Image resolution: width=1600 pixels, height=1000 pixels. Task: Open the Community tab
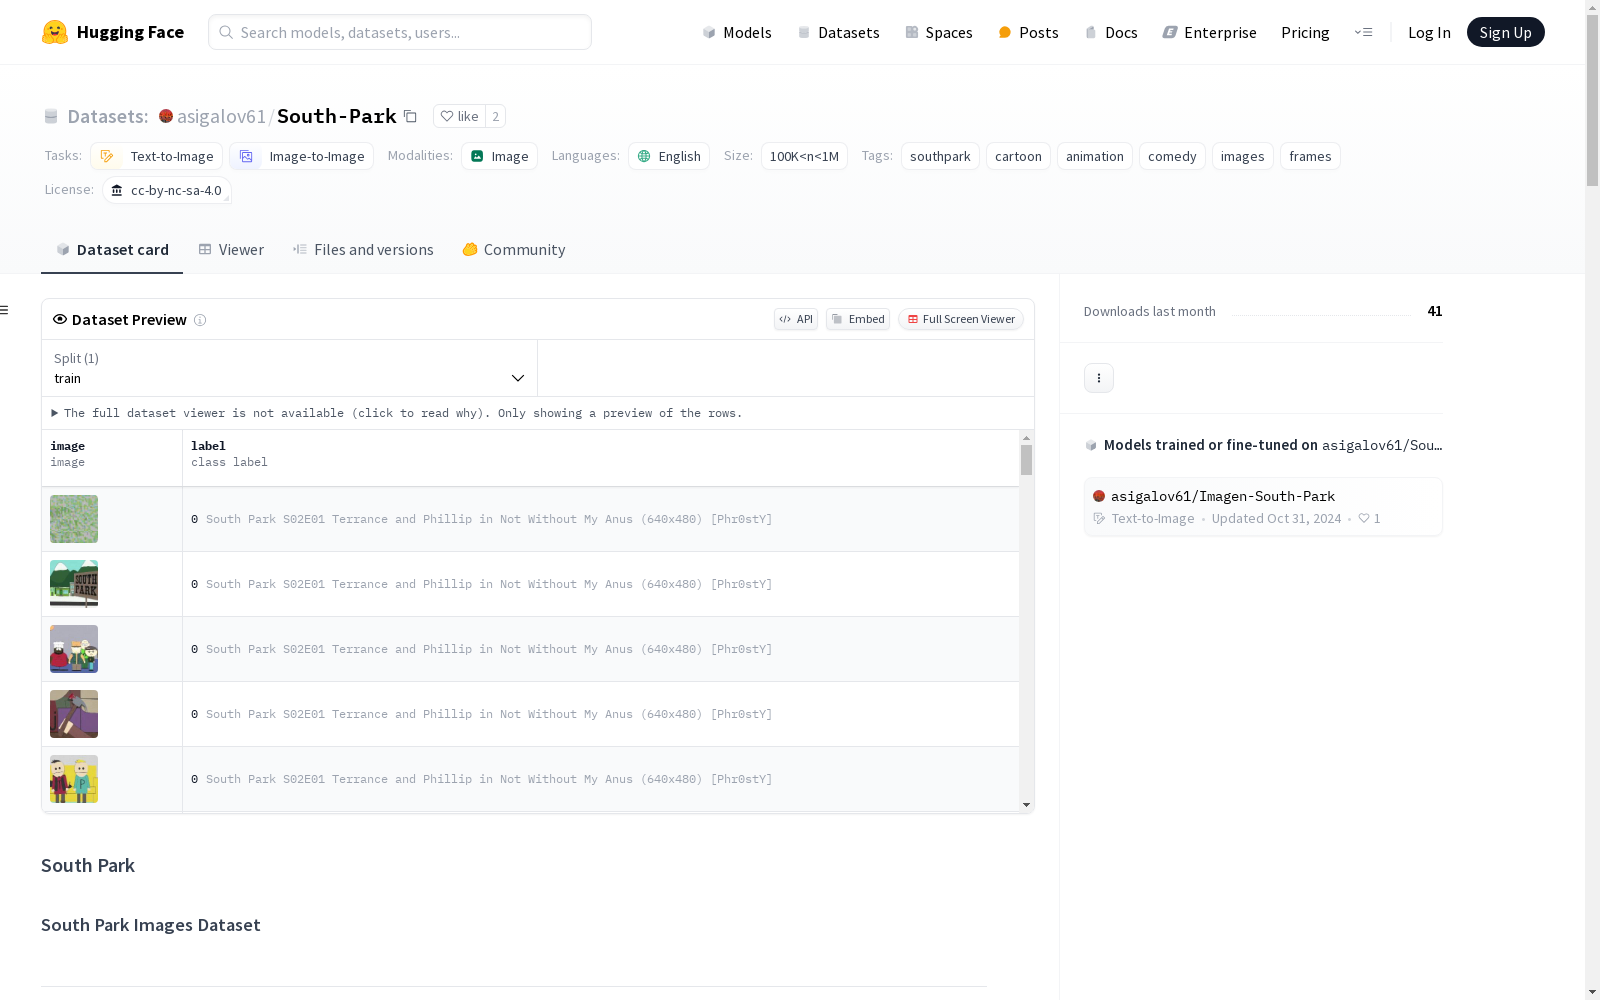tap(514, 250)
